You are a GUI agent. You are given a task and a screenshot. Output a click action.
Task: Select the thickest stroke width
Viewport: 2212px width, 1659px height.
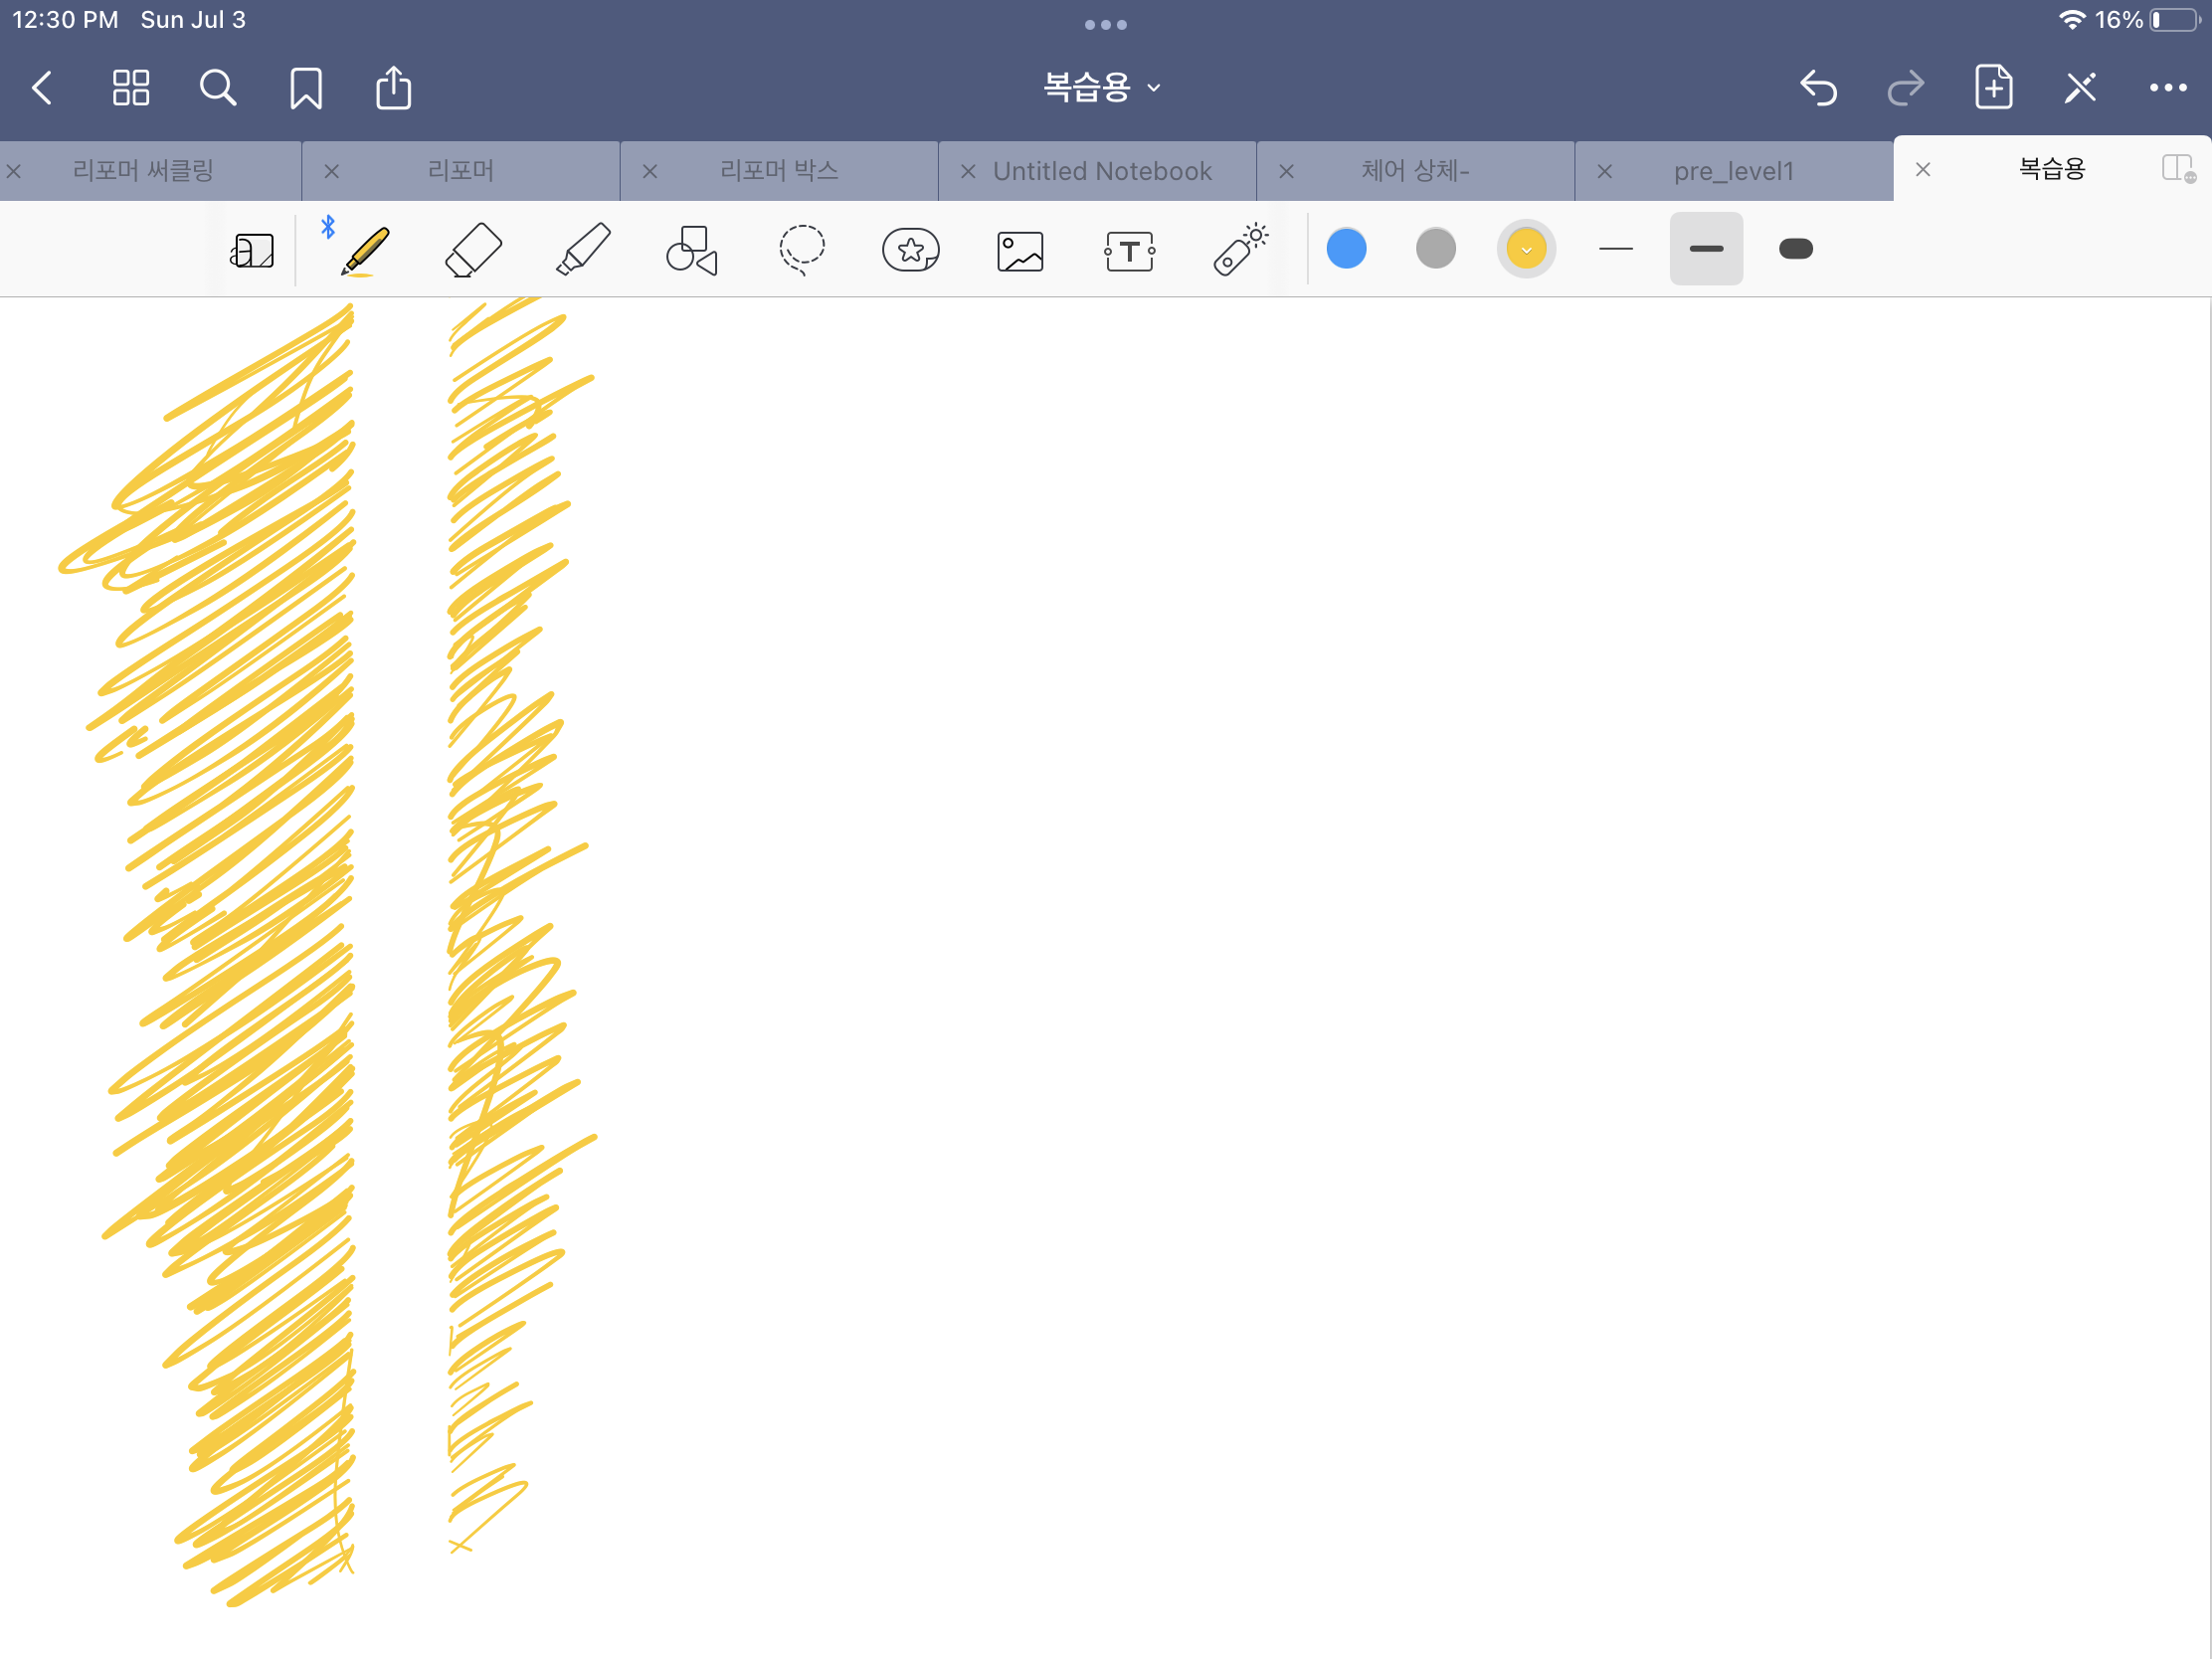click(1795, 249)
